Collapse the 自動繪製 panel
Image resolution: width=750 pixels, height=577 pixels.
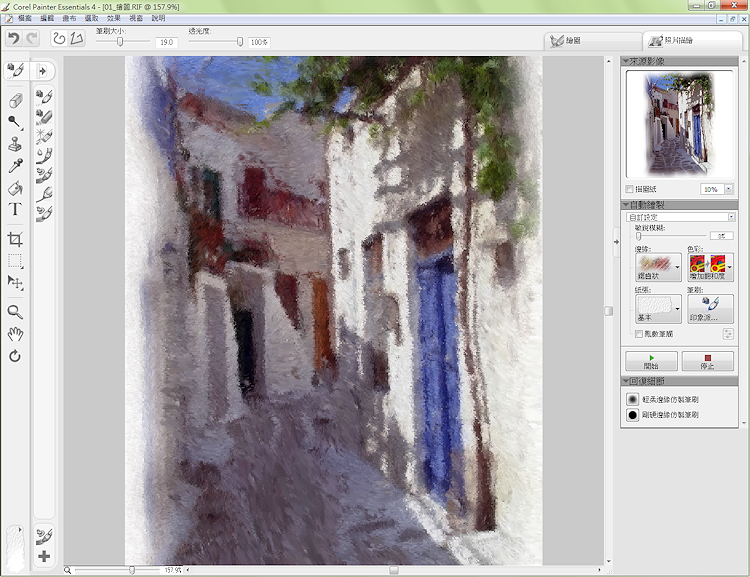pos(626,205)
